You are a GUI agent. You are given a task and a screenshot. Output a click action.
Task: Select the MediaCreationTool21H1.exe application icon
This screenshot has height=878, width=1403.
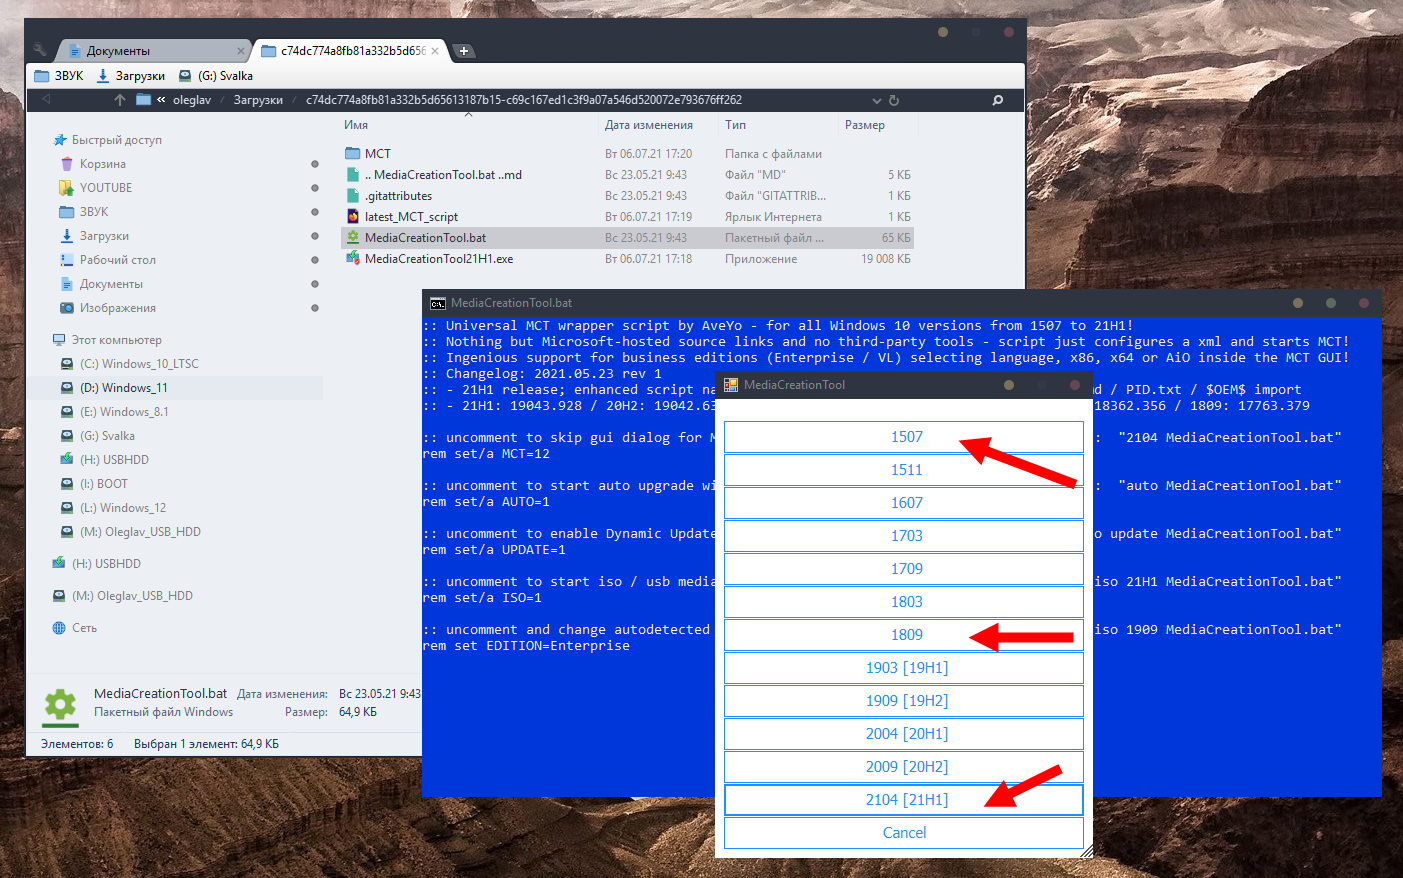353,258
